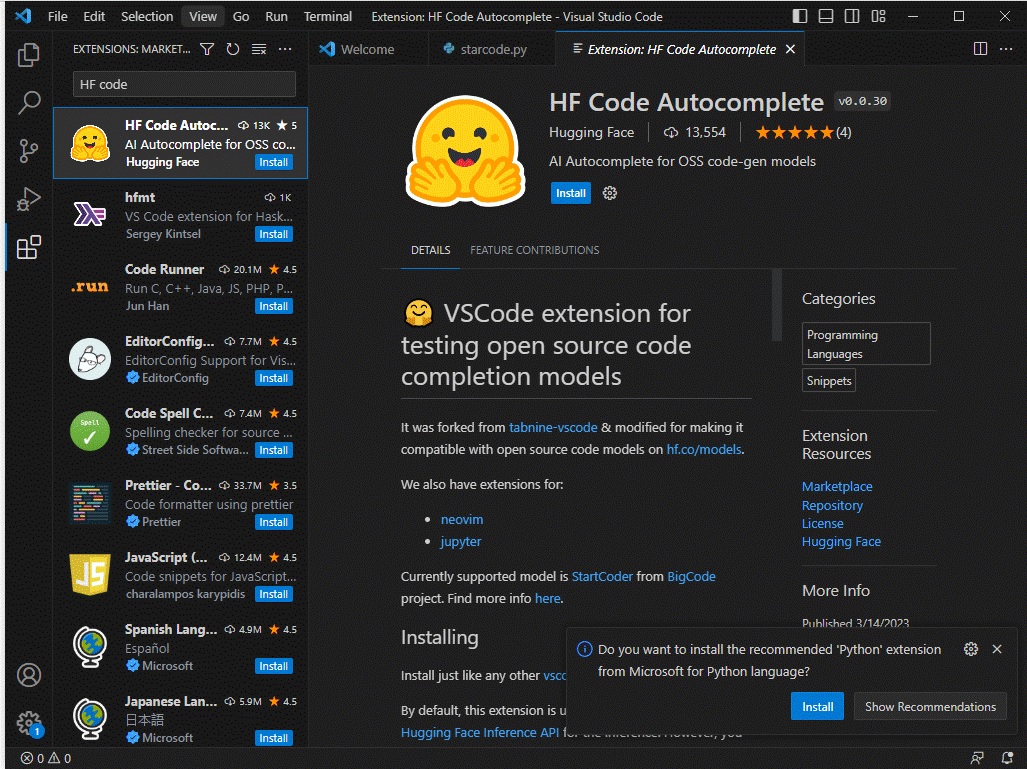The image size is (1027, 769).
Task: Open the Marketplace resource link
Action: tap(837, 487)
